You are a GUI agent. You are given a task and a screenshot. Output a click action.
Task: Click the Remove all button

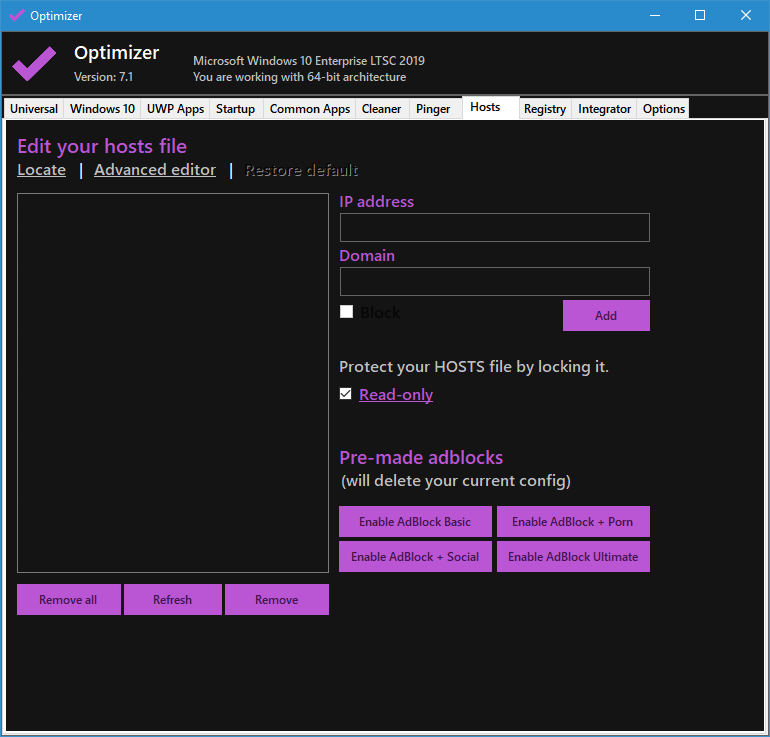68,600
